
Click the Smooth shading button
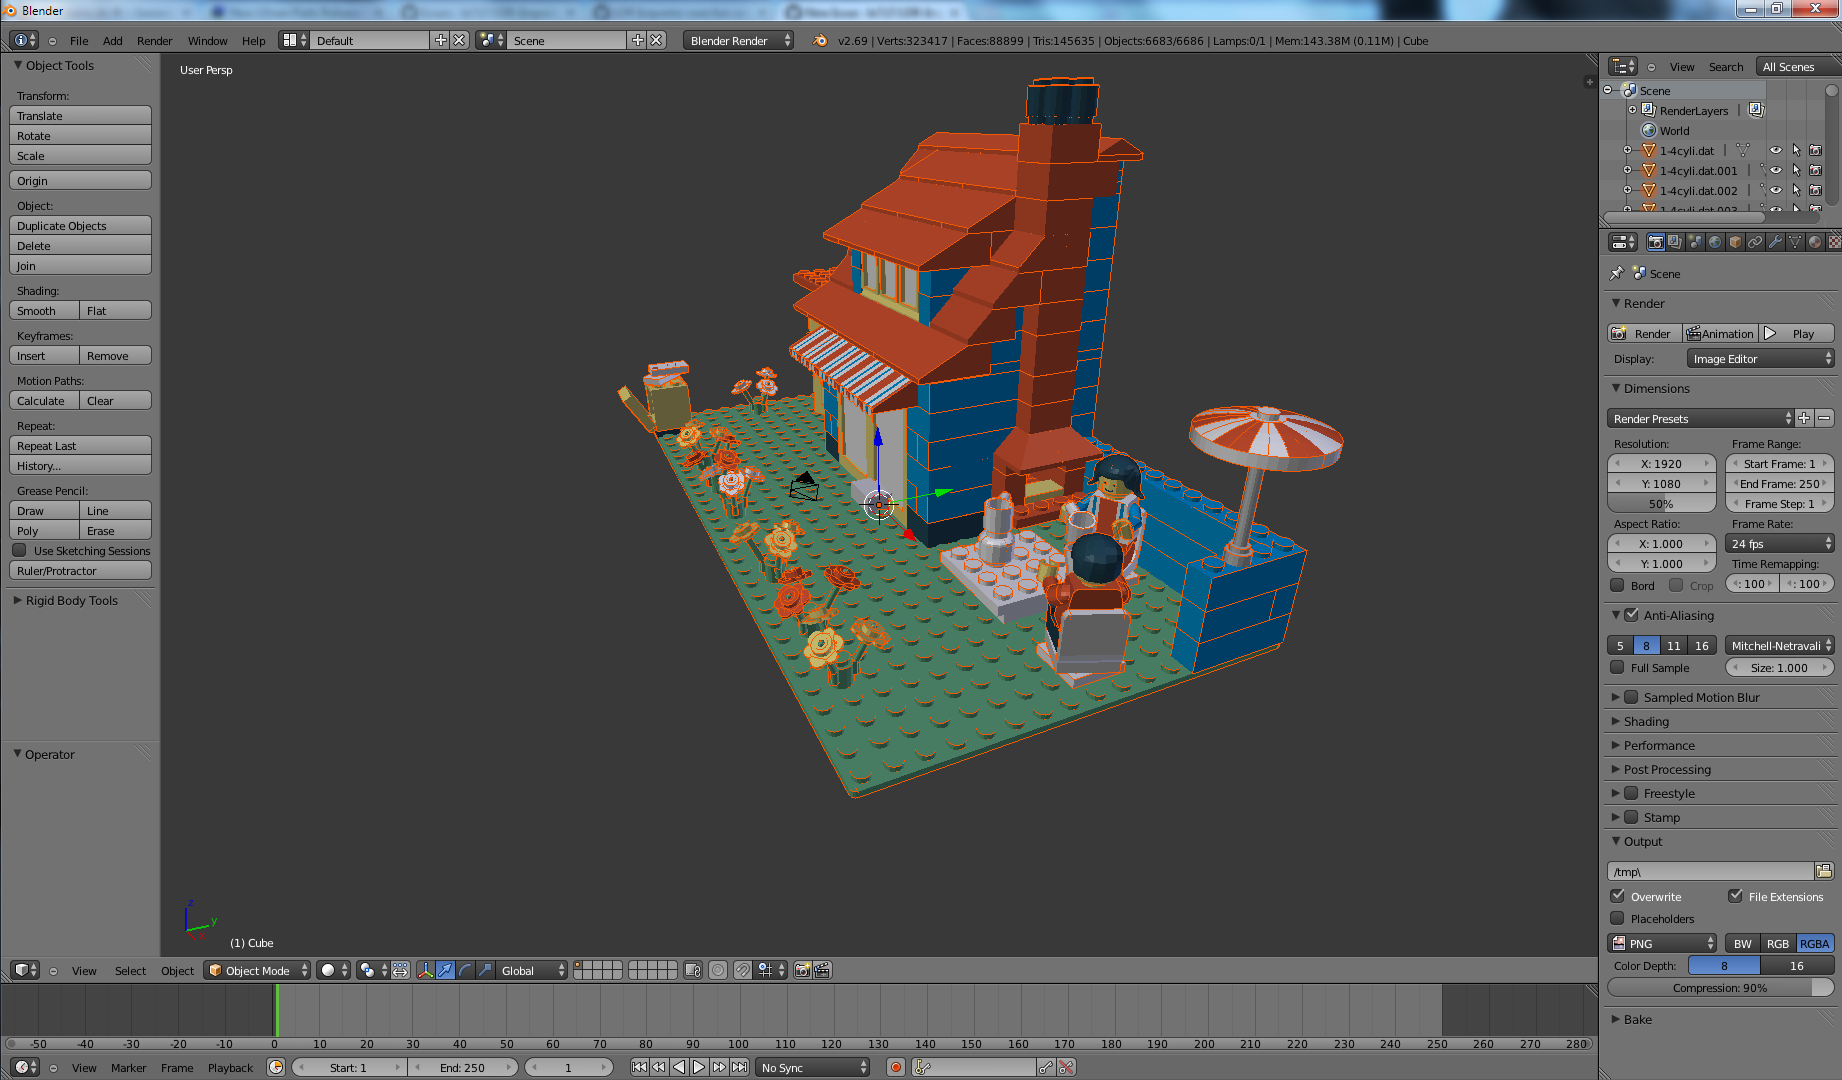pyautogui.click(x=44, y=311)
